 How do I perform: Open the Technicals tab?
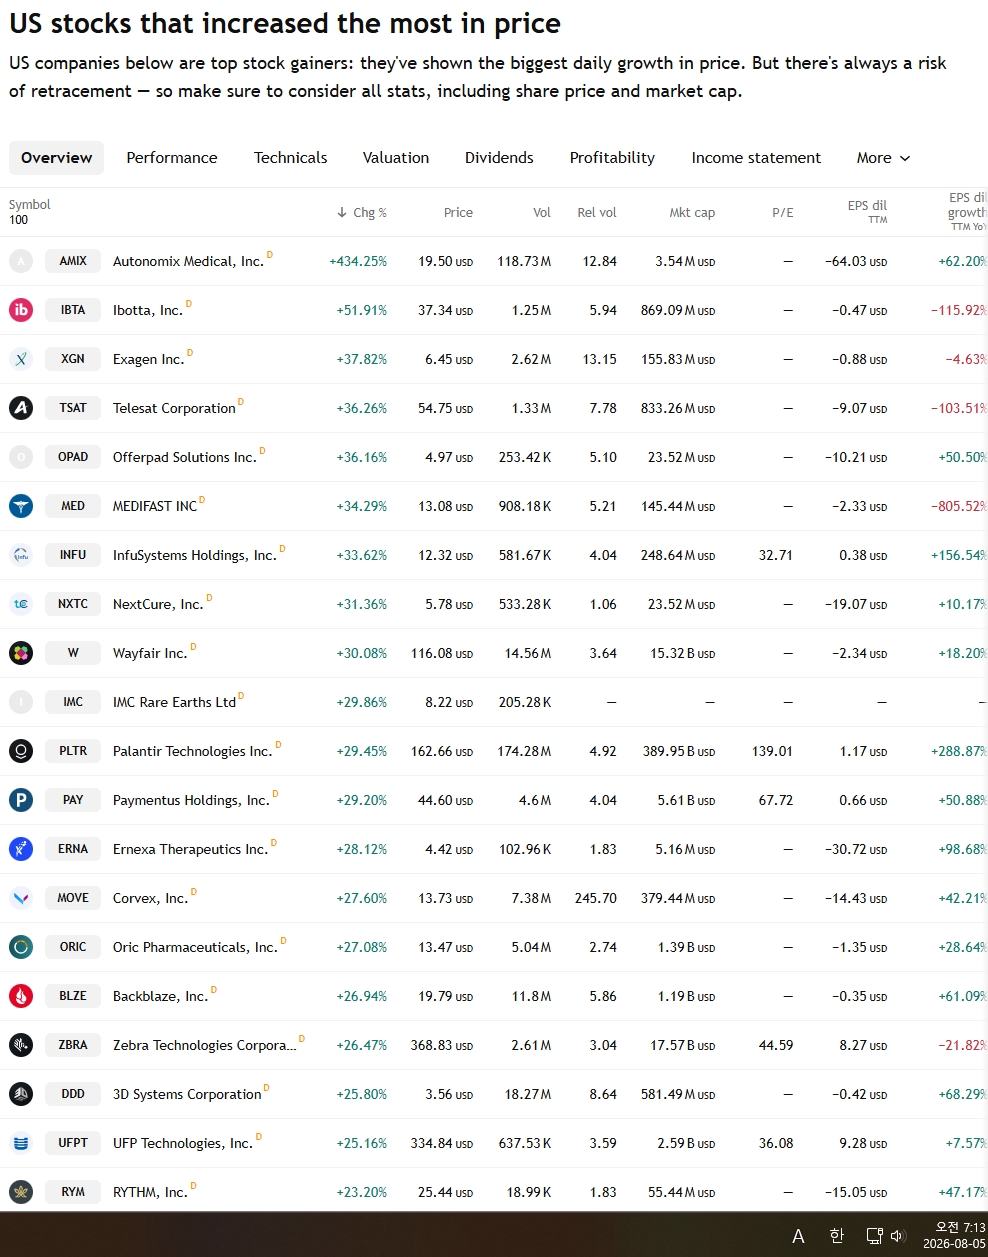tap(290, 158)
